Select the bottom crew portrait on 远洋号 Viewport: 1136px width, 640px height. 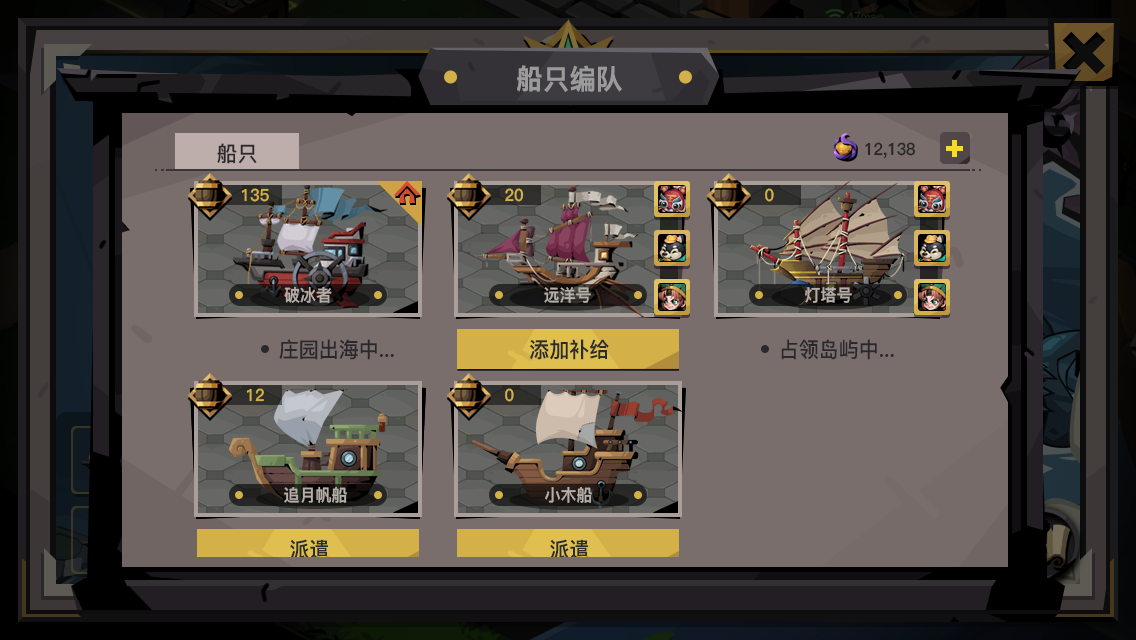click(x=672, y=297)
